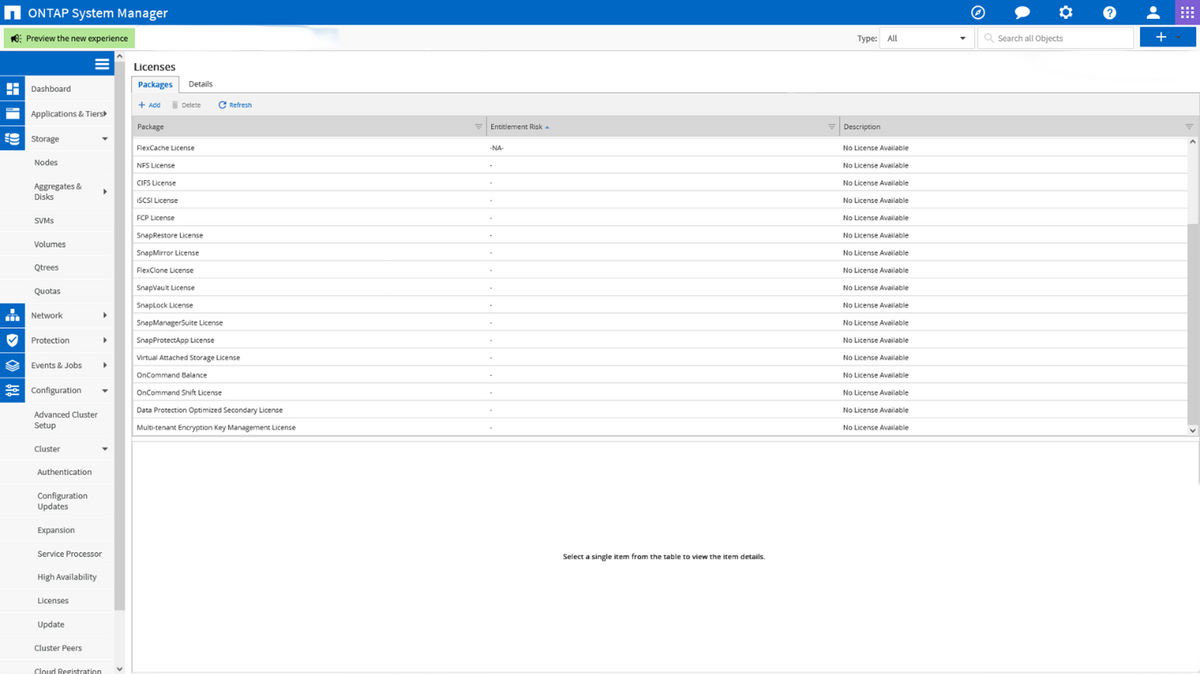The width and height of the screenshot is (1200, 674).
Task: Open the Description column filter icon
Action: 1189,127
